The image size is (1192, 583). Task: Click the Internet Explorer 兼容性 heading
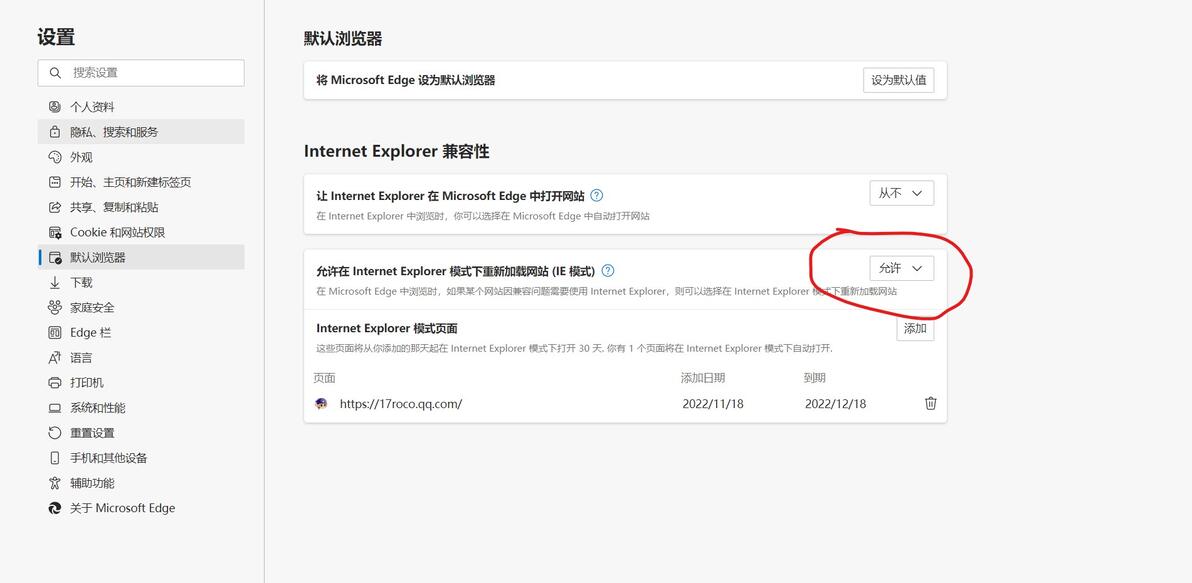click(x=397, y=151)
